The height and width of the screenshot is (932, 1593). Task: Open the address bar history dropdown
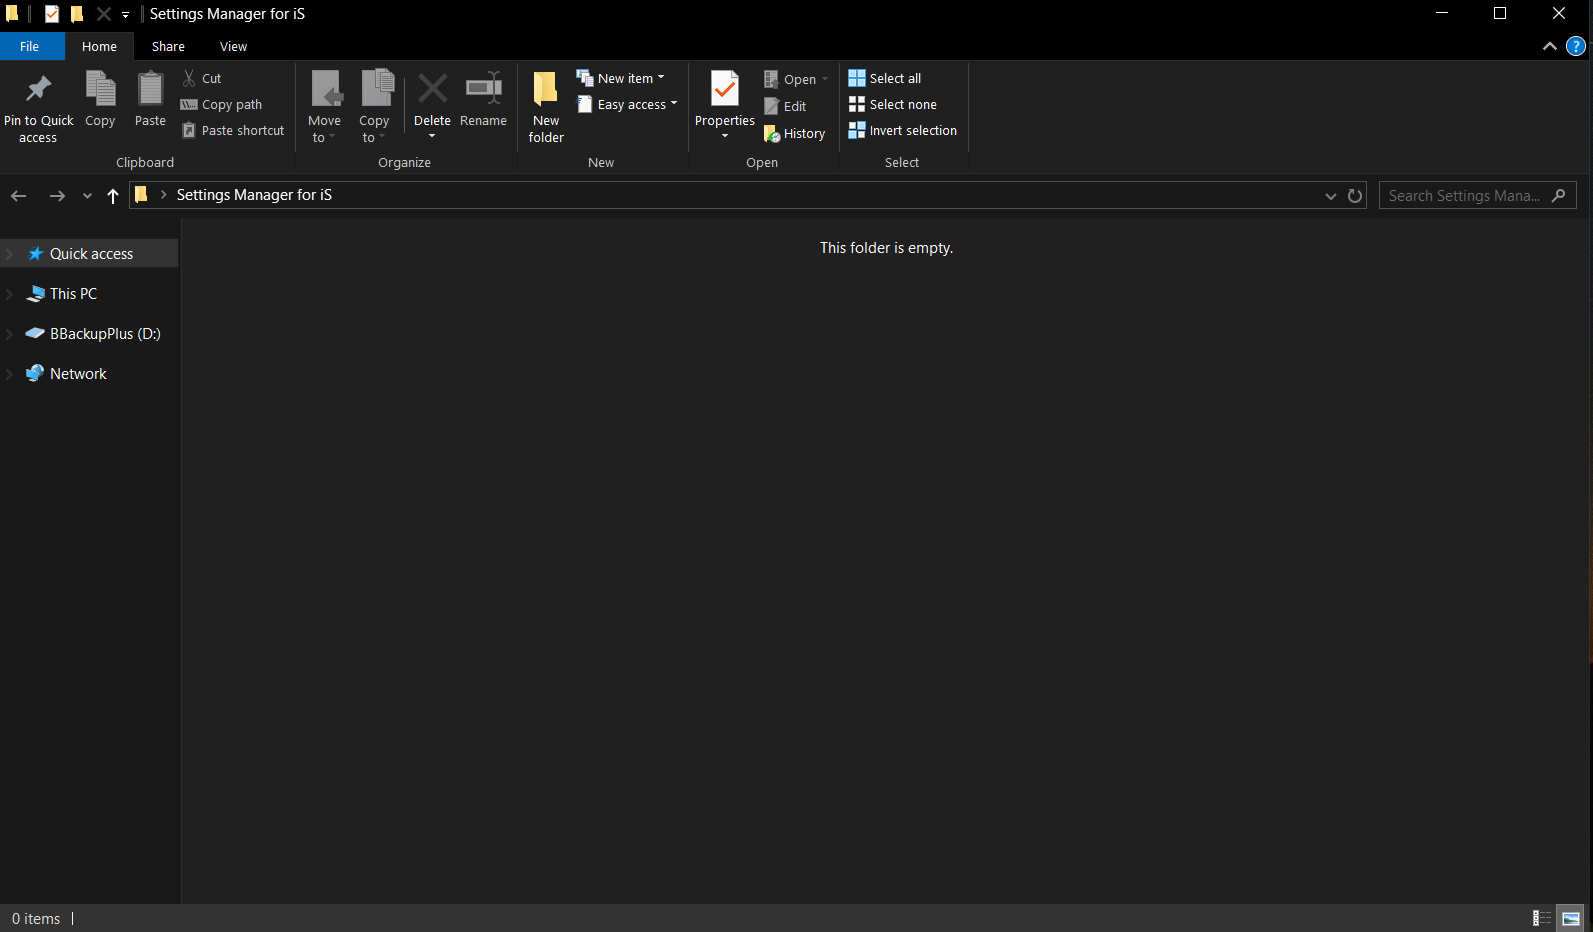tap(1330, 196)
